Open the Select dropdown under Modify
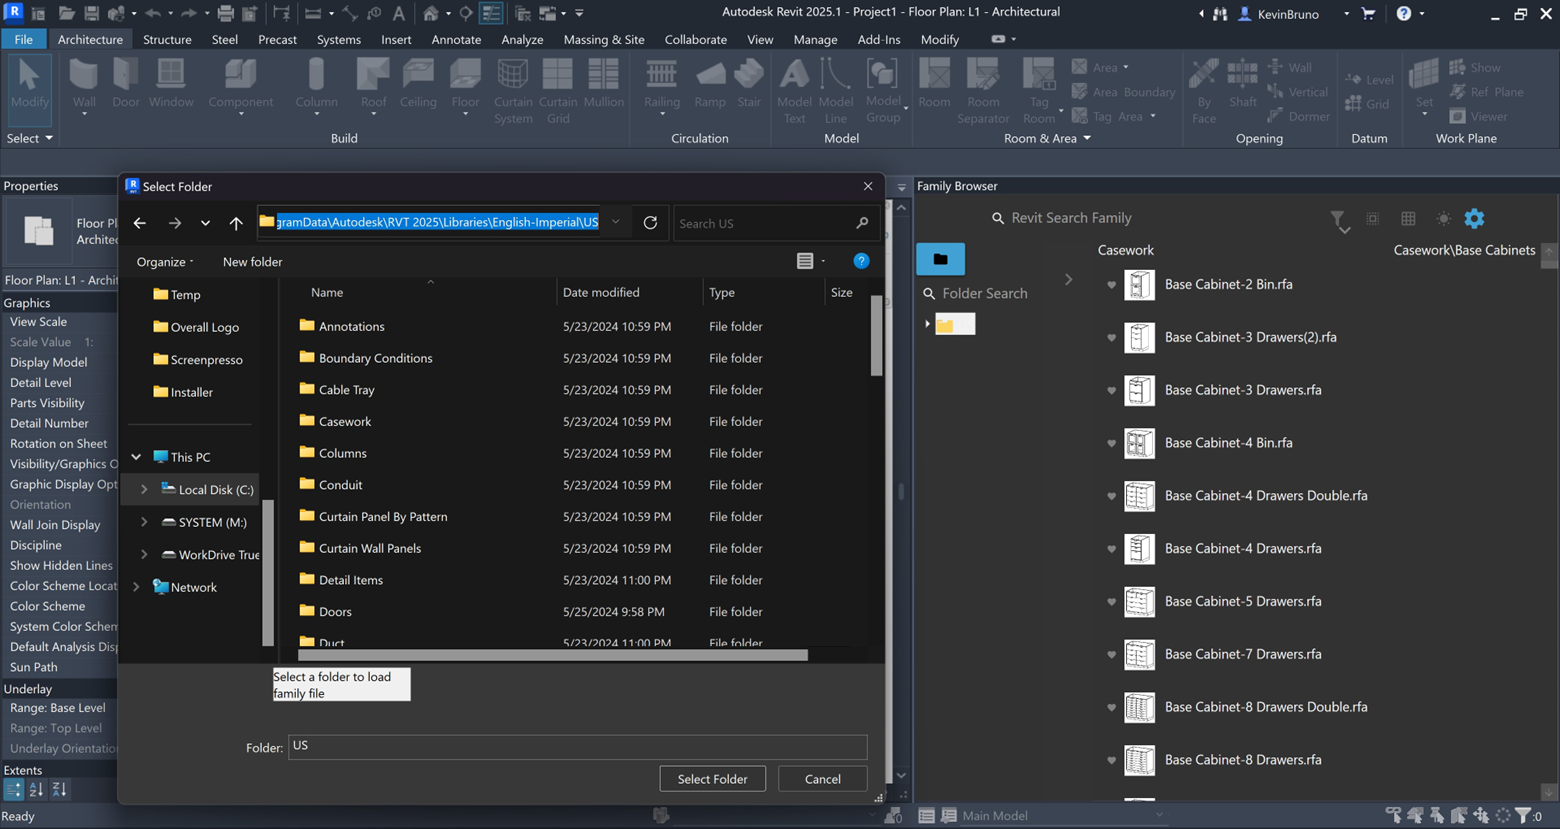1560x829 pixels. [29, 138]
